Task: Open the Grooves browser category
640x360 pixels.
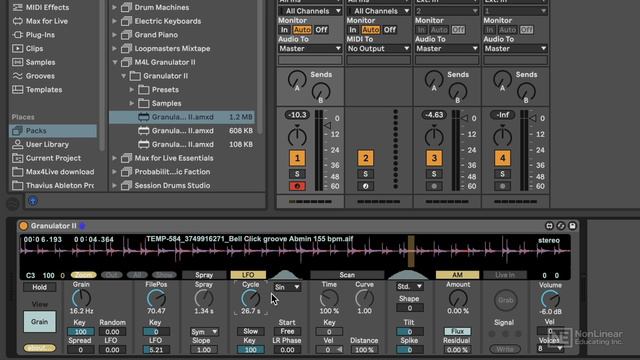Action: 33,76
